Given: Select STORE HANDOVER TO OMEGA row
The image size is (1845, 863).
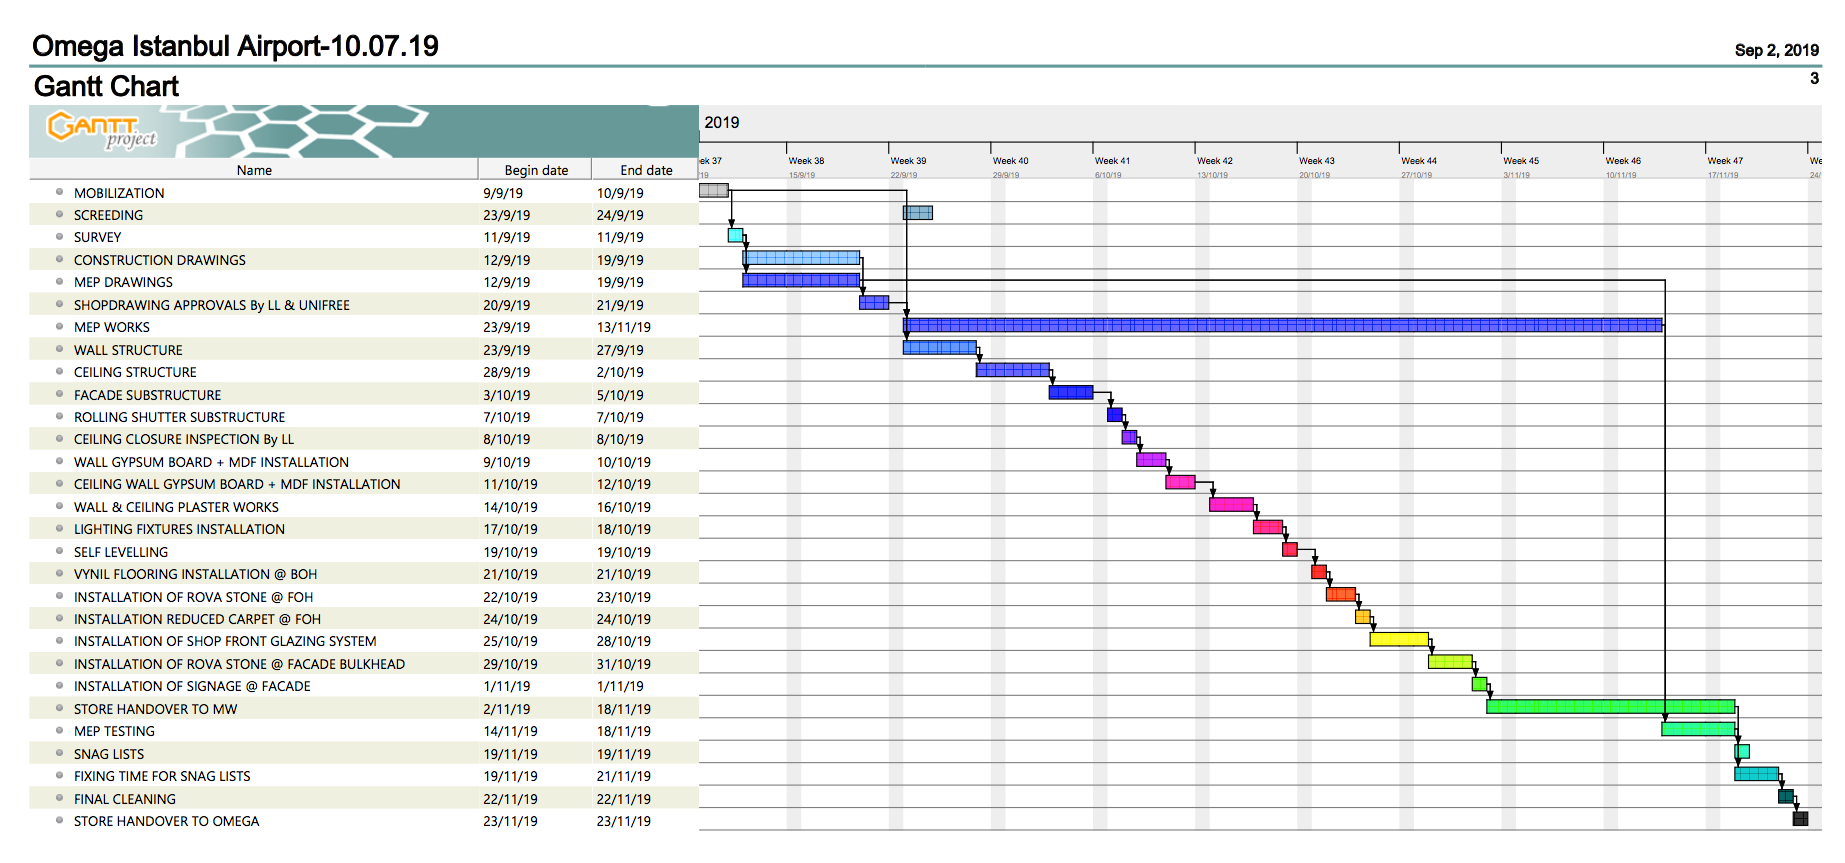Looking at the screenshot, I should click(364, 821).
